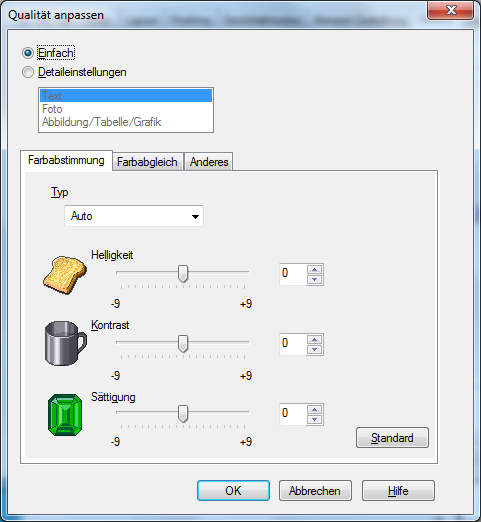Viewport: 481px width, 522px height.
Task: Increase Helligkeit with the up arrow
Action: [314, 269]
